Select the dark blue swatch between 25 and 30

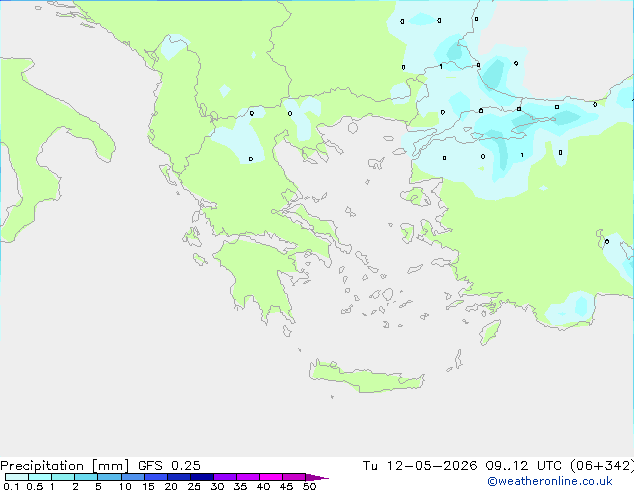(202, 477)
